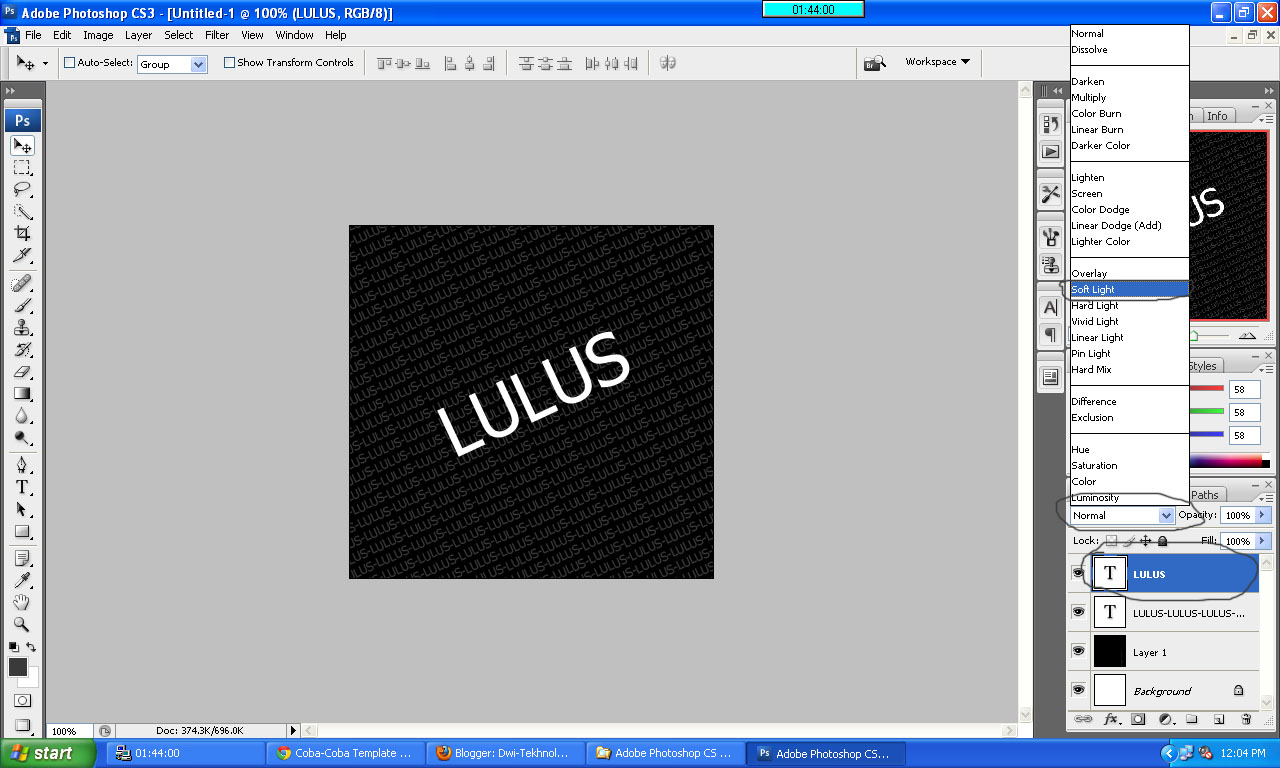1280x768 pixels.
Task: Select the Brush tool
Action: (x=22, y=306)
